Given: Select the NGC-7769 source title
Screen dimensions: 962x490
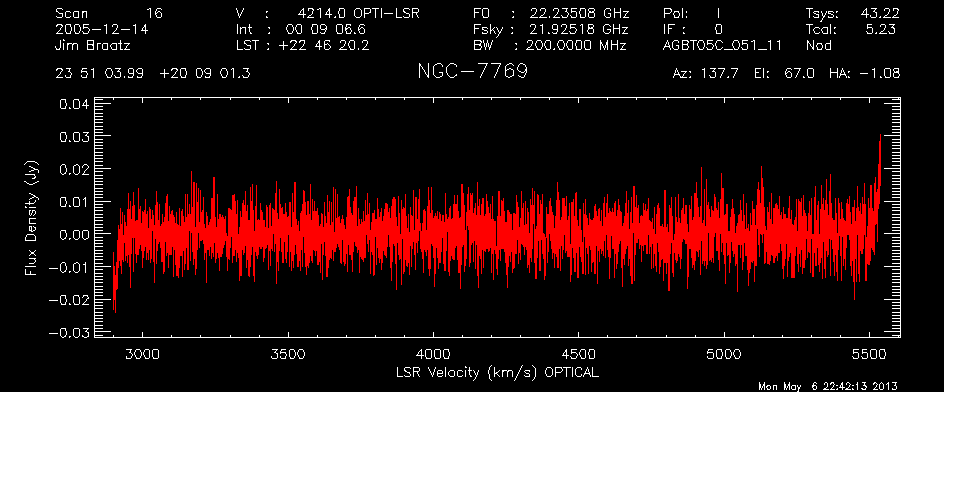Looking at the screenshot, I should 472,72.
